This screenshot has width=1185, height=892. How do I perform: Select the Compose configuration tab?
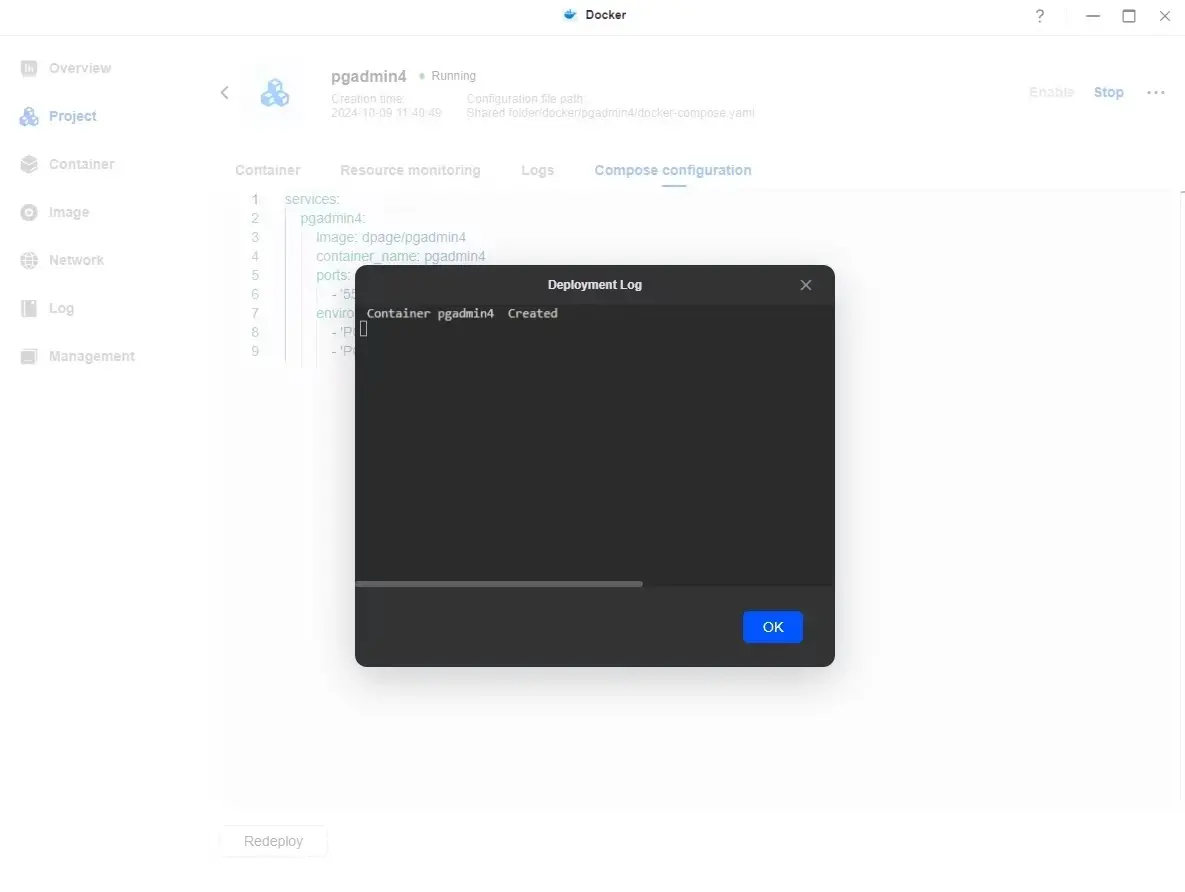click(673, 171)
